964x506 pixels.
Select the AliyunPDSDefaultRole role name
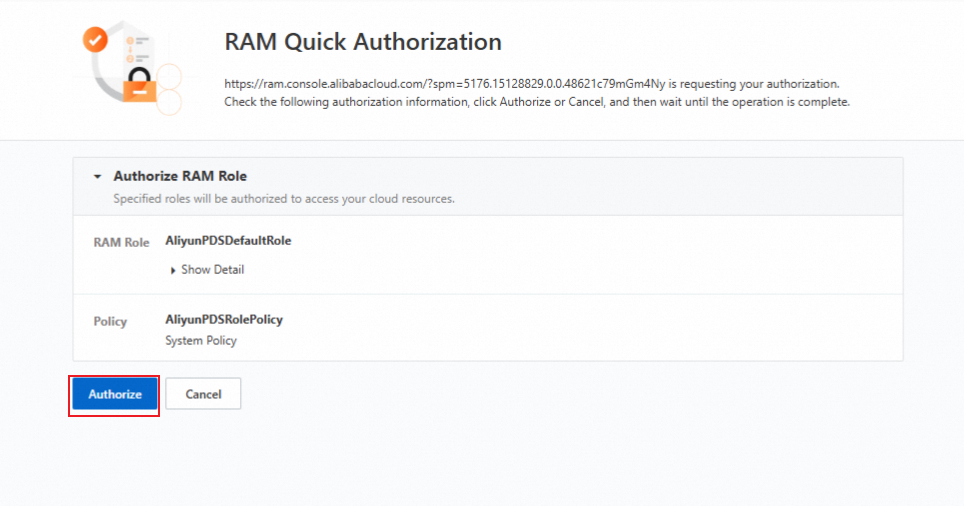click(228, 241)
